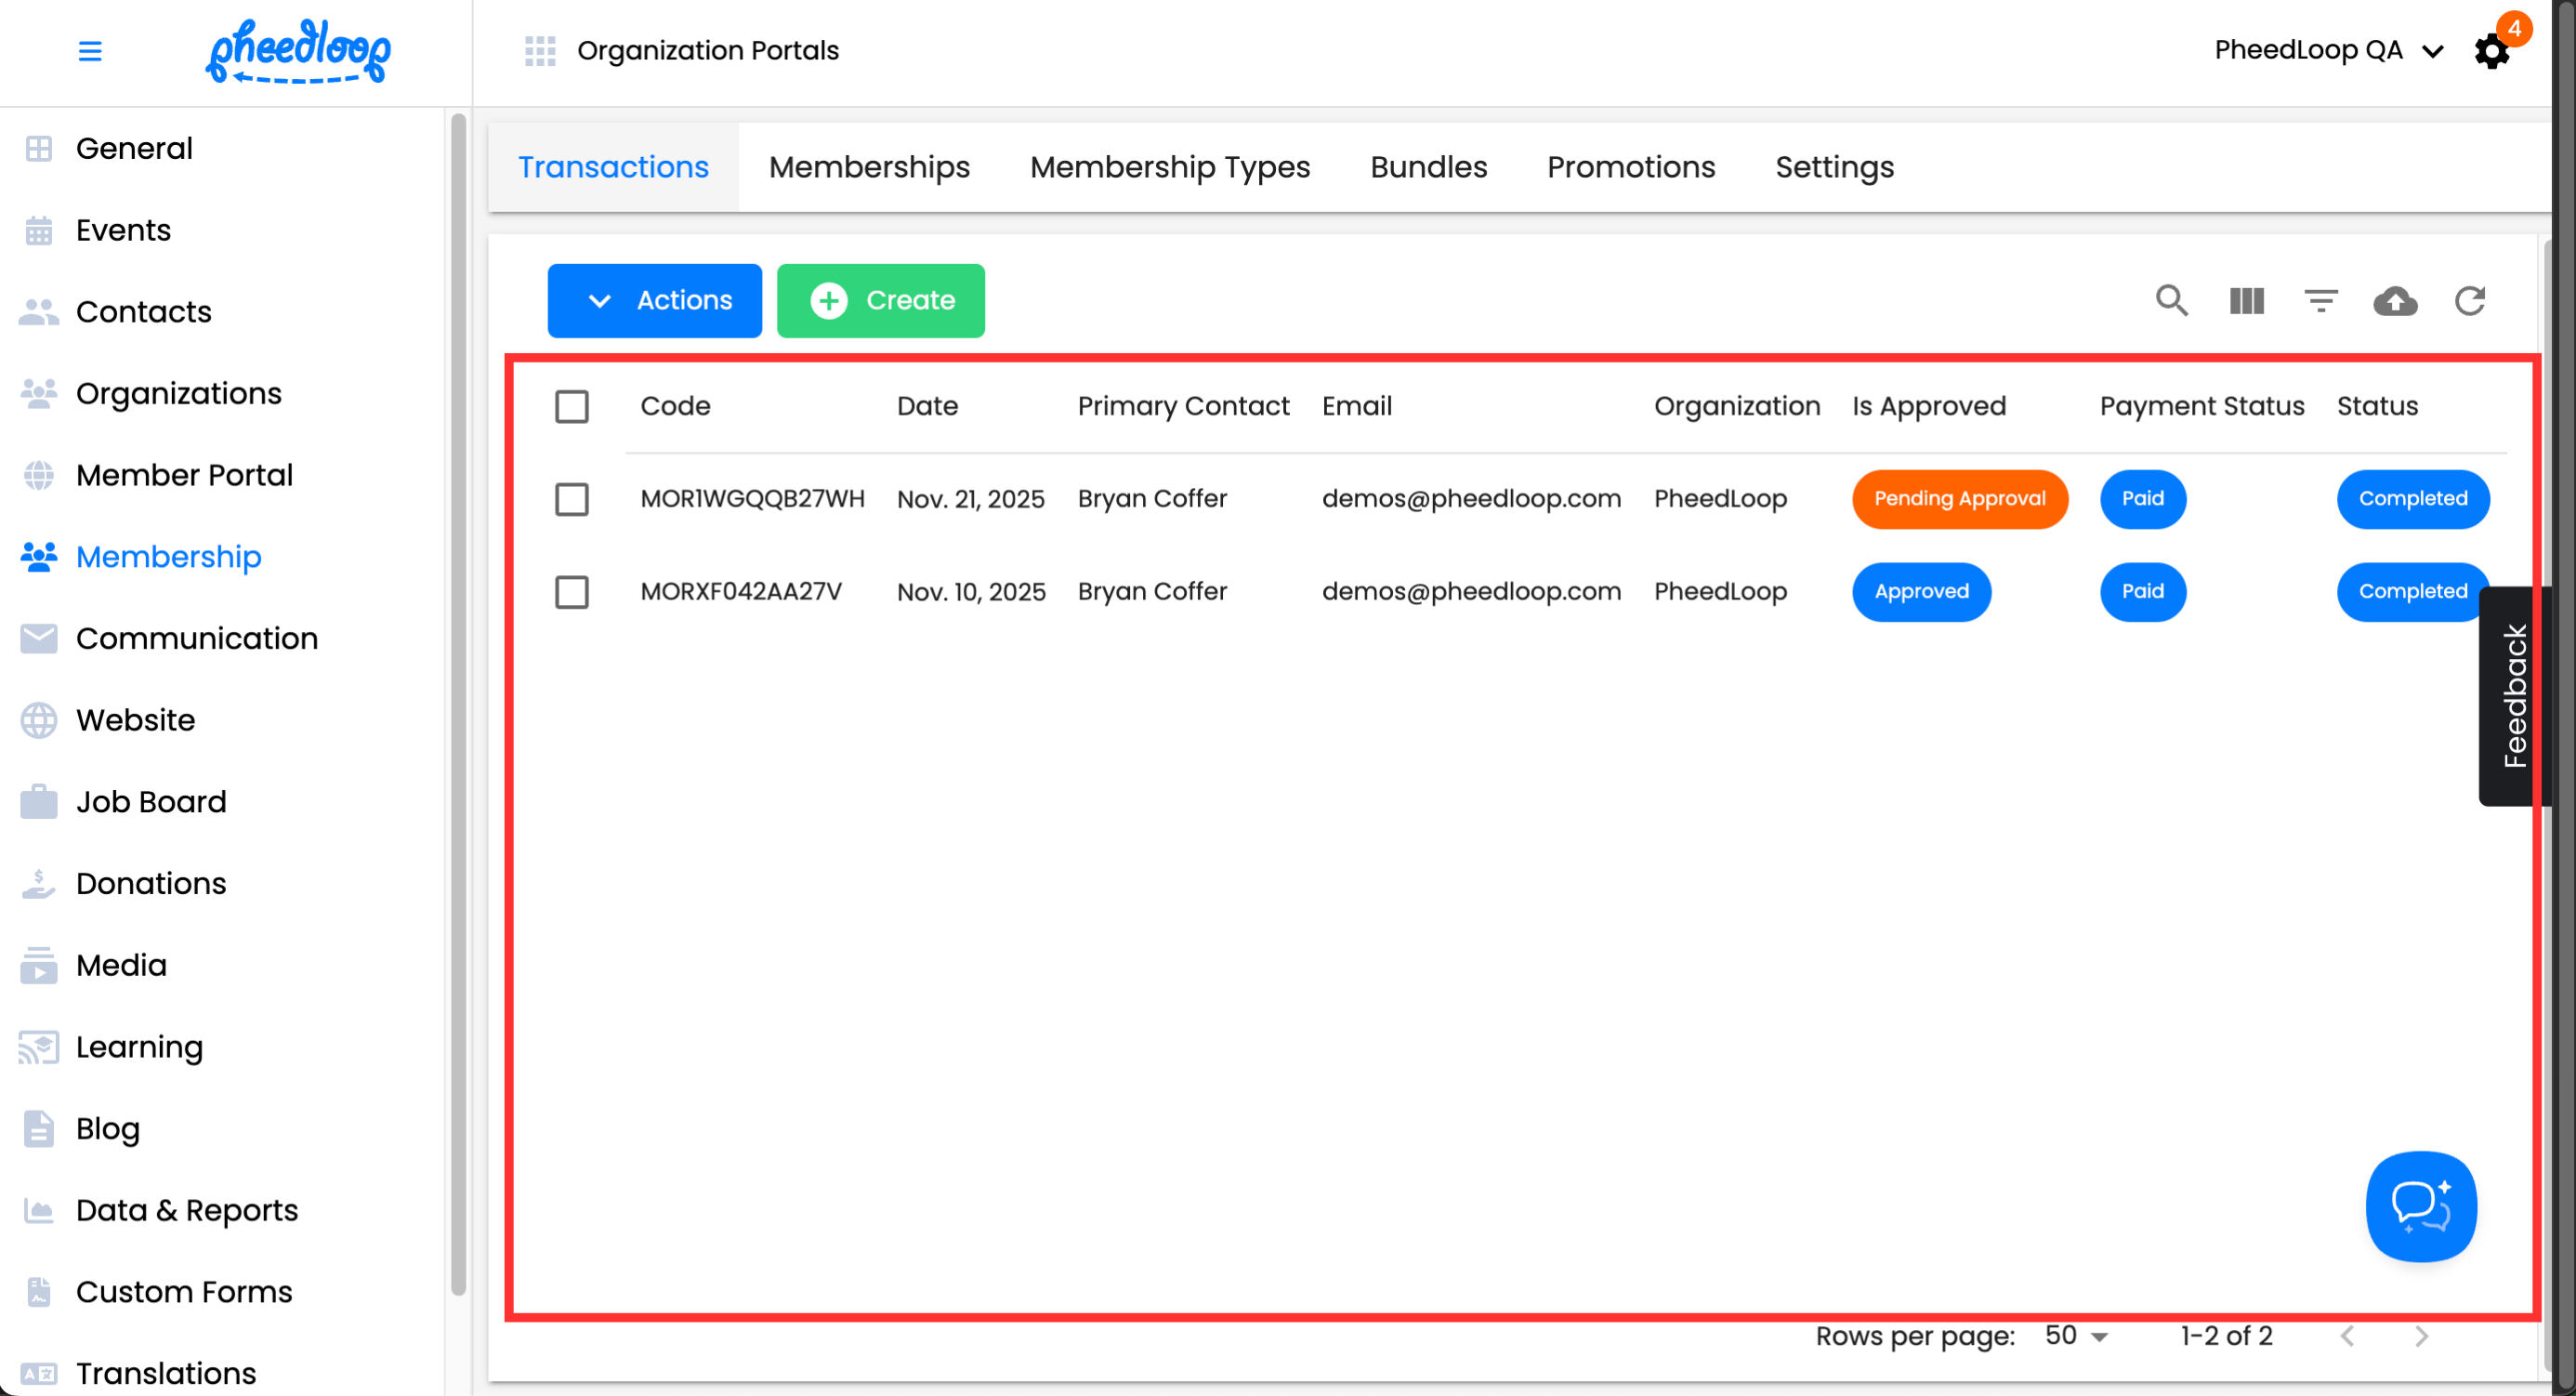
Task: Switch to the Membership Types tab
Action: click(1169, 167)
